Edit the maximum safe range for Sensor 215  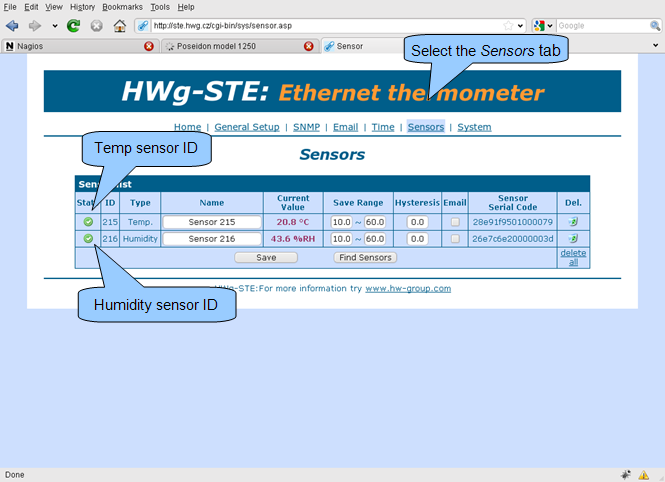(x=375, y=222)
